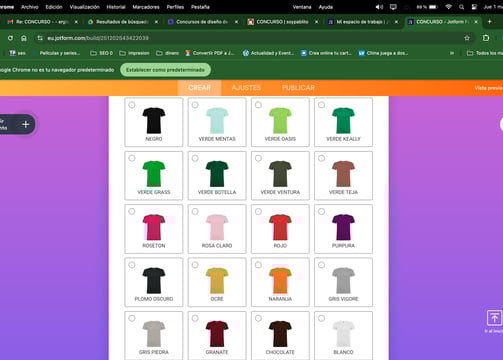Switch to the PUBLICAR tab
Viewport: 503px width, 360px height.
(x=298, y=88)
